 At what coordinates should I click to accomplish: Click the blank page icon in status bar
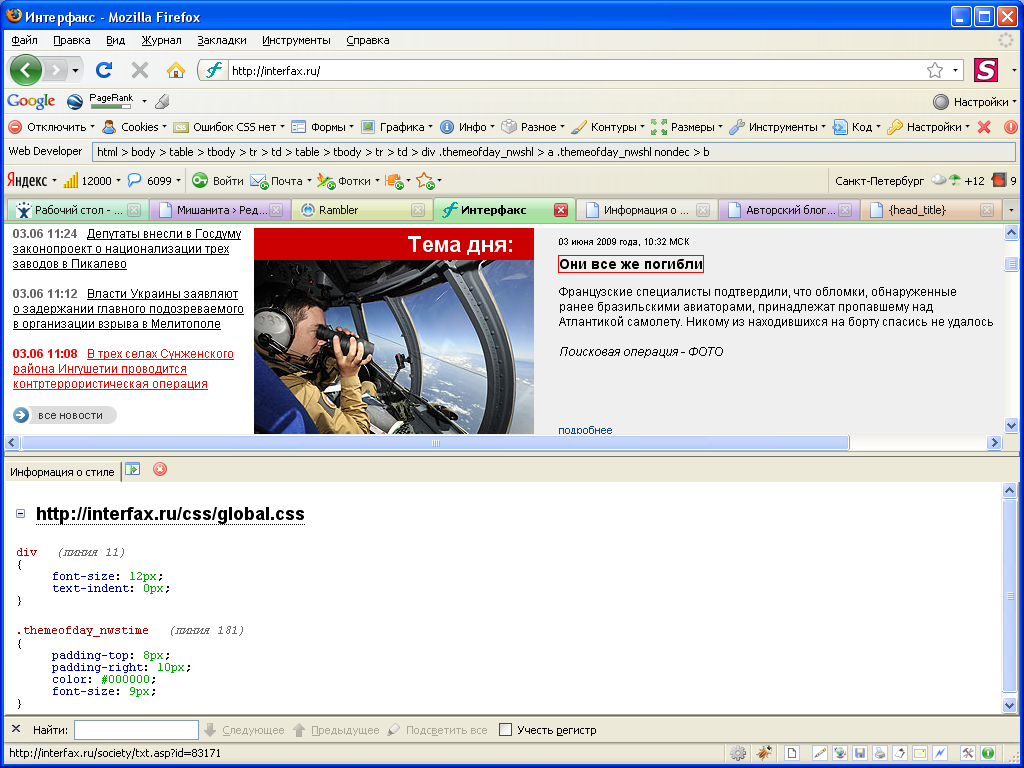792,753
